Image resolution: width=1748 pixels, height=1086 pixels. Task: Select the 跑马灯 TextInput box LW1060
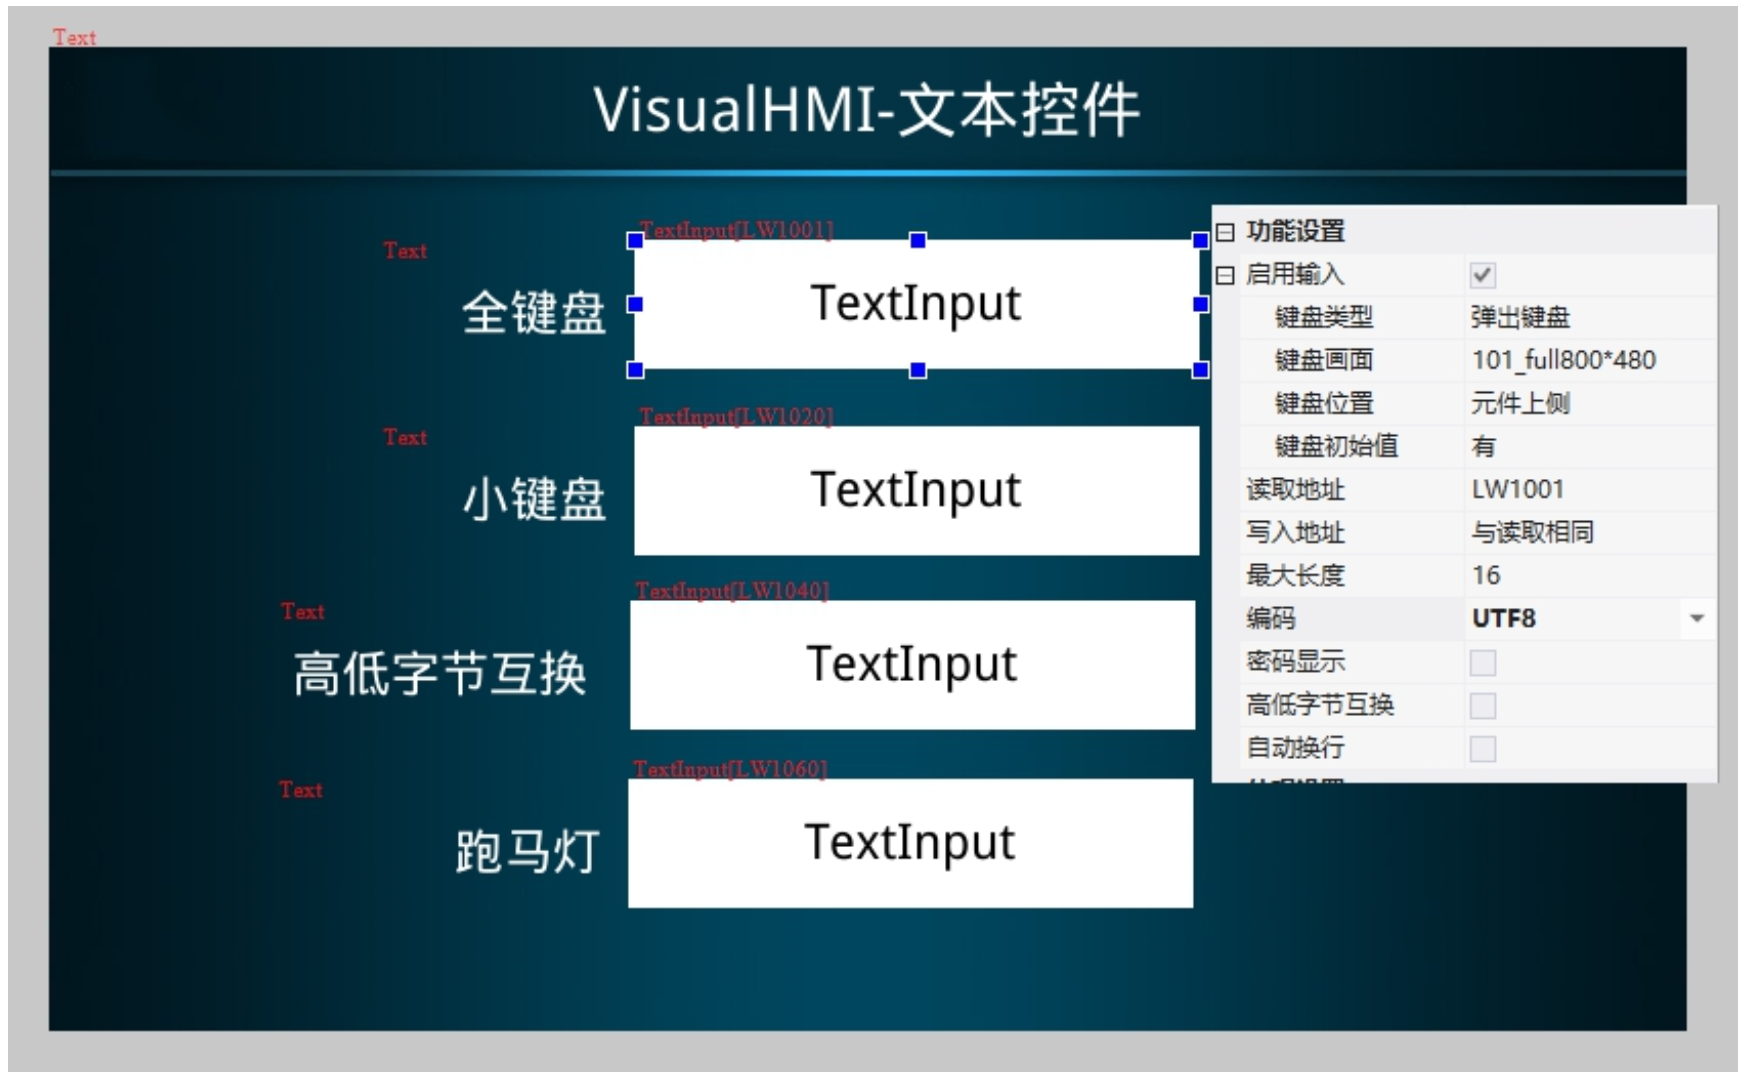[910, 843]
